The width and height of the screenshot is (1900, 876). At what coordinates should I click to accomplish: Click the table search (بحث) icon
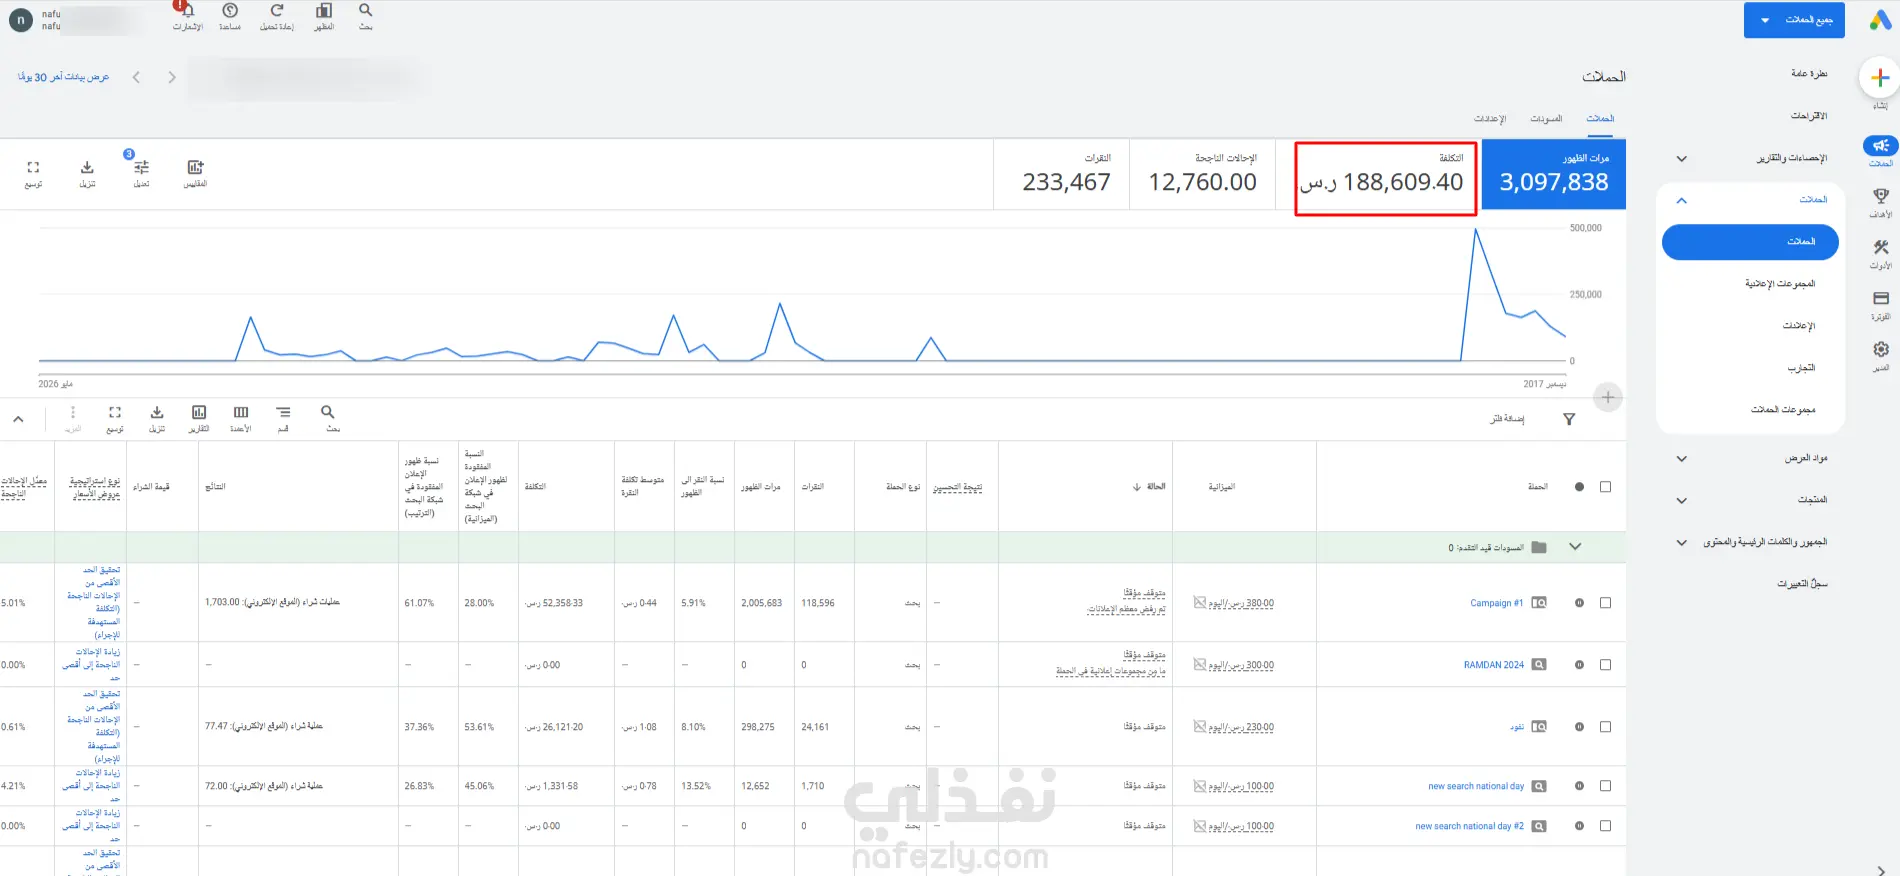(x=328, y=412)
